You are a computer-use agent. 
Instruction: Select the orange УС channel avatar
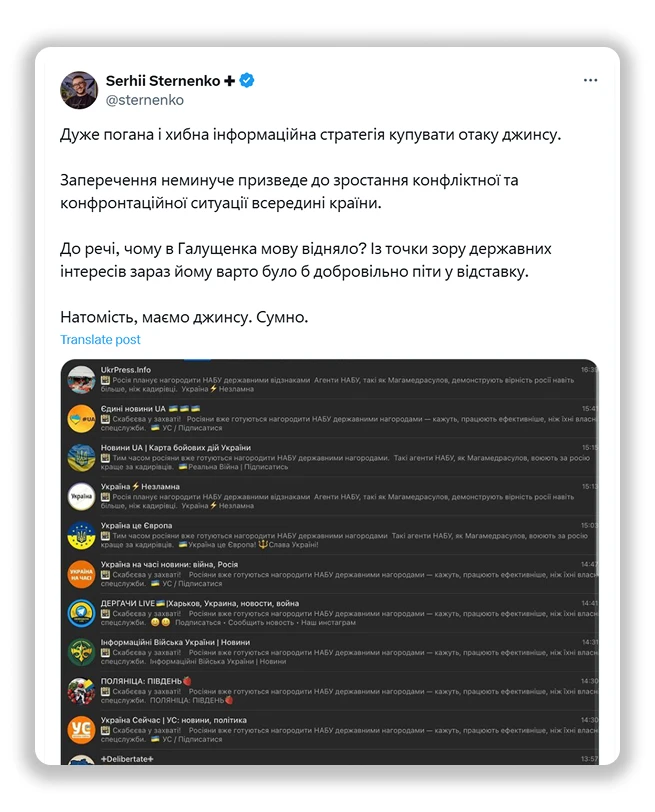point(81,730)
